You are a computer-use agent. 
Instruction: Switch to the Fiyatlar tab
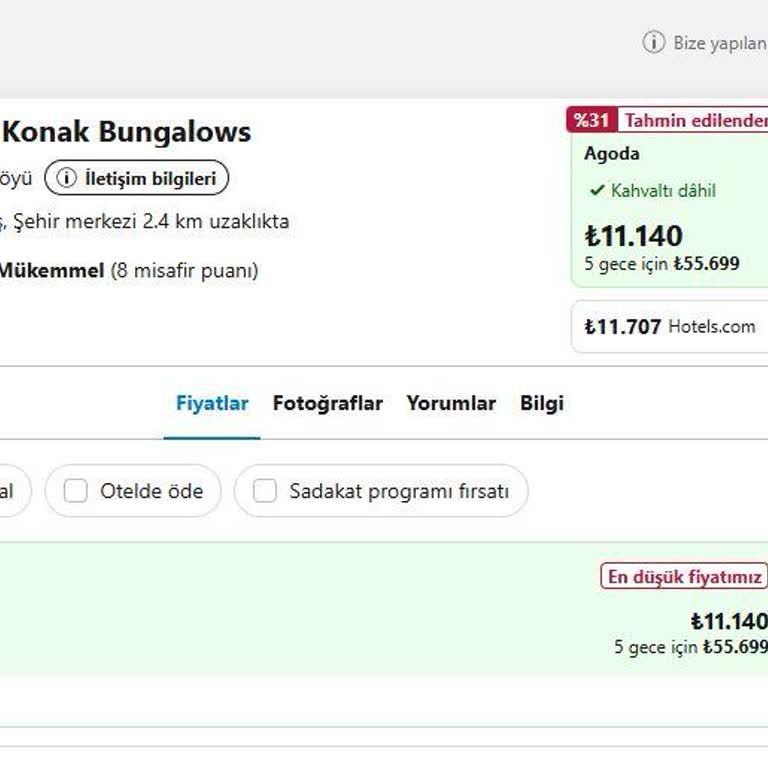pyautogui.click(x=212, y=403)
